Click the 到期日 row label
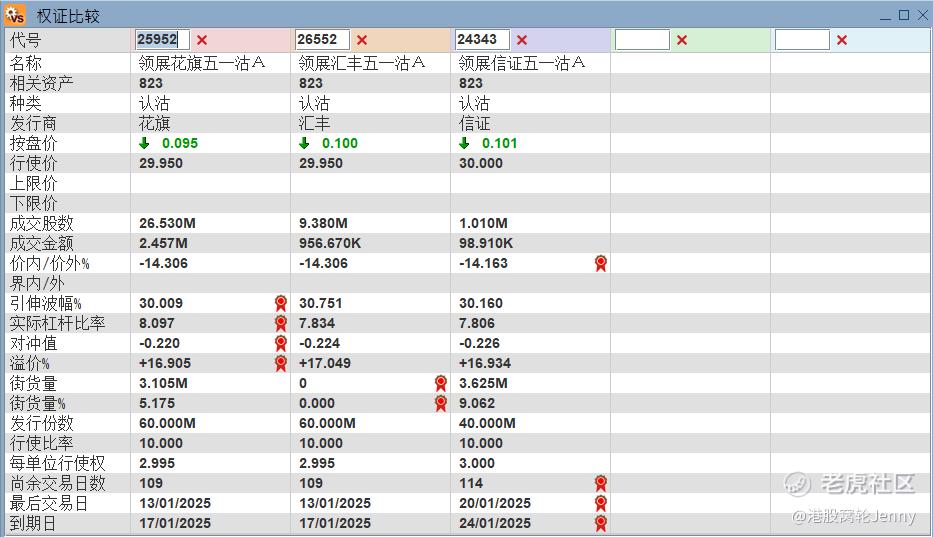933x537 pixels. (33, 523)
